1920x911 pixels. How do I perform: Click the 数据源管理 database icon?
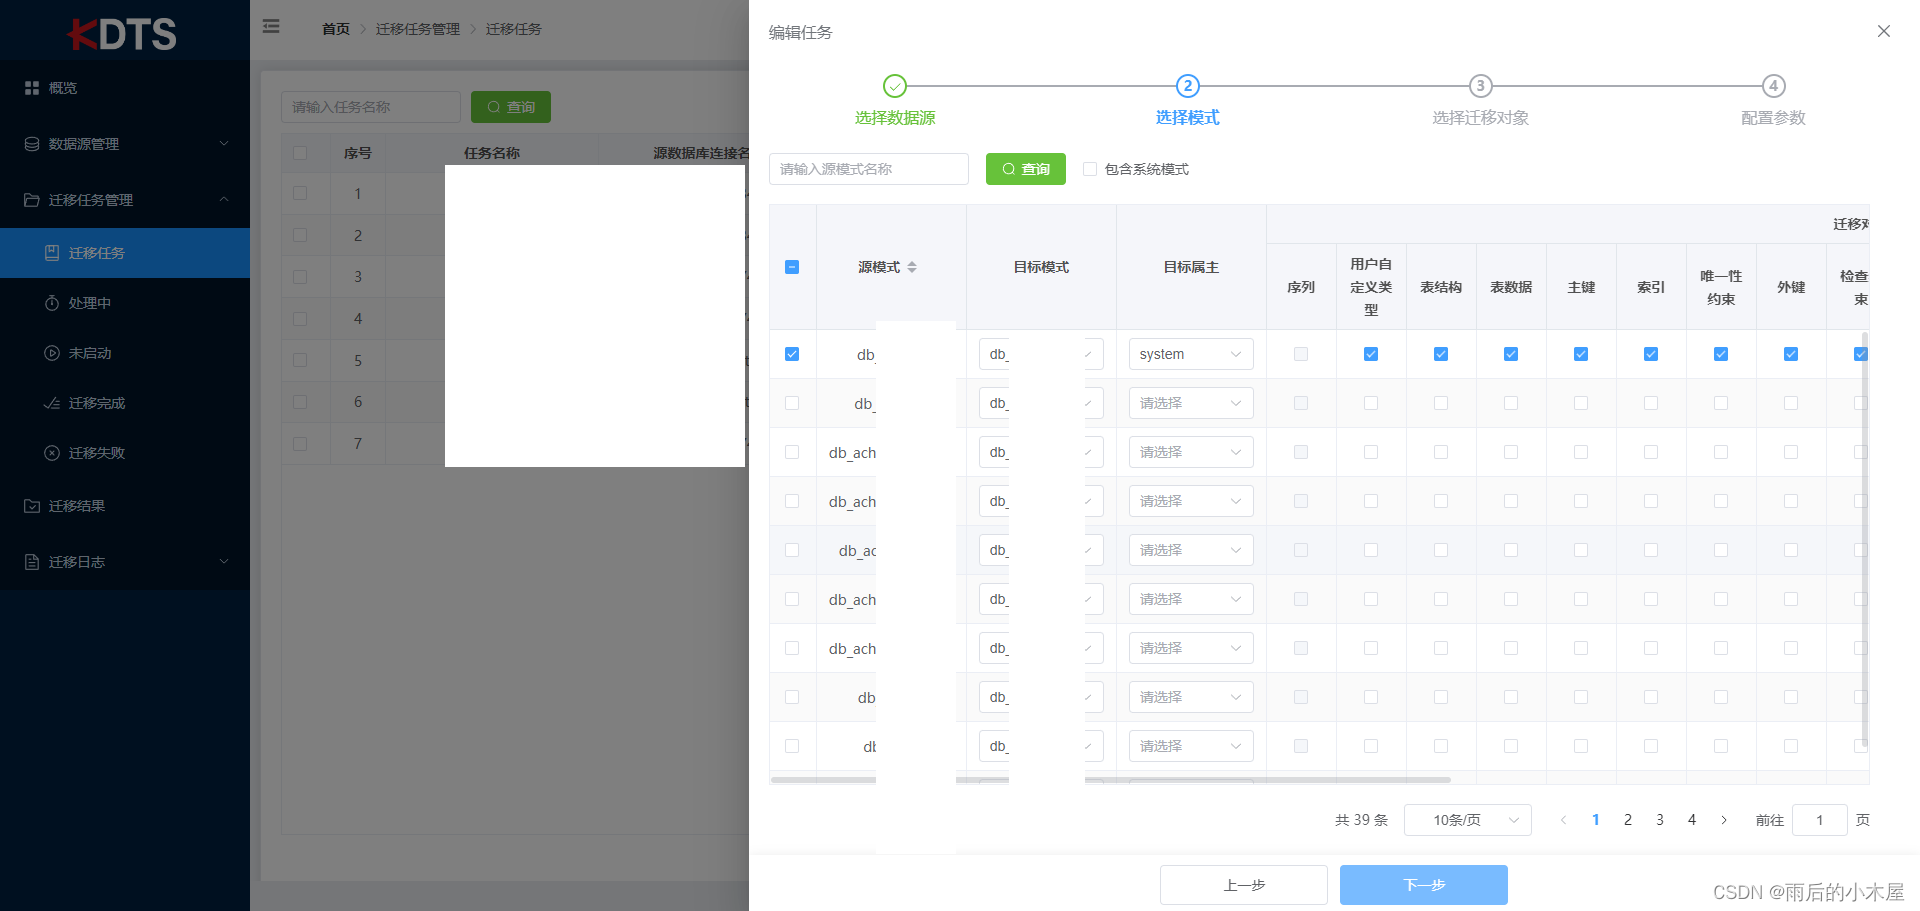click(32, 144)
